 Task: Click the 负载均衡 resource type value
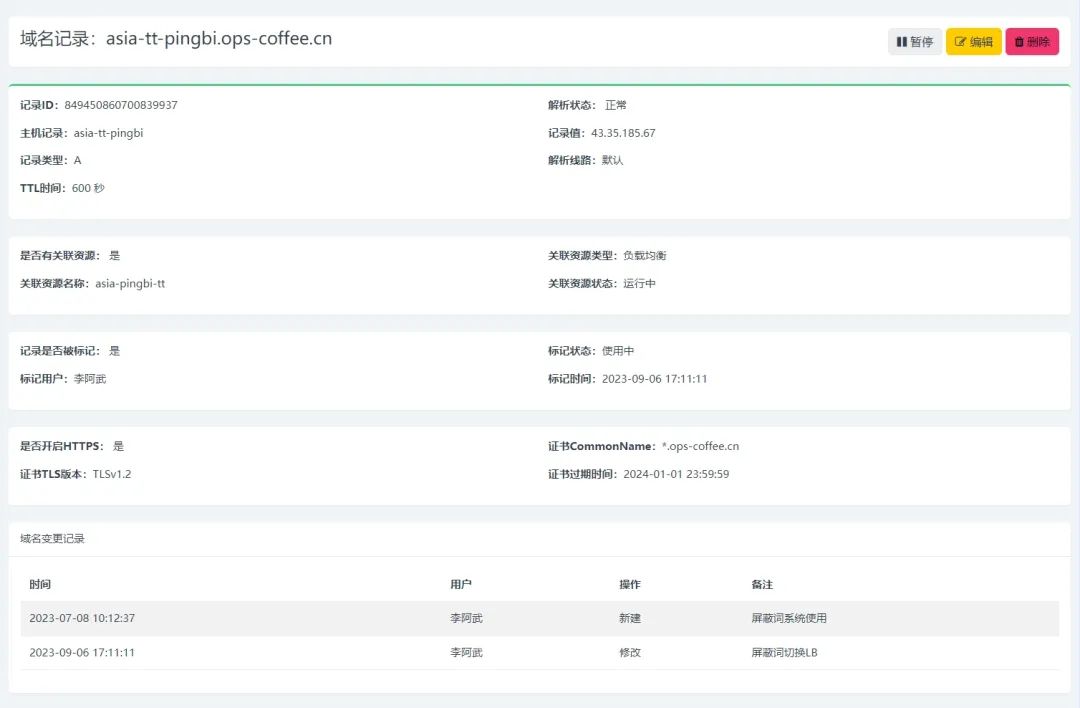click(644, 255)
